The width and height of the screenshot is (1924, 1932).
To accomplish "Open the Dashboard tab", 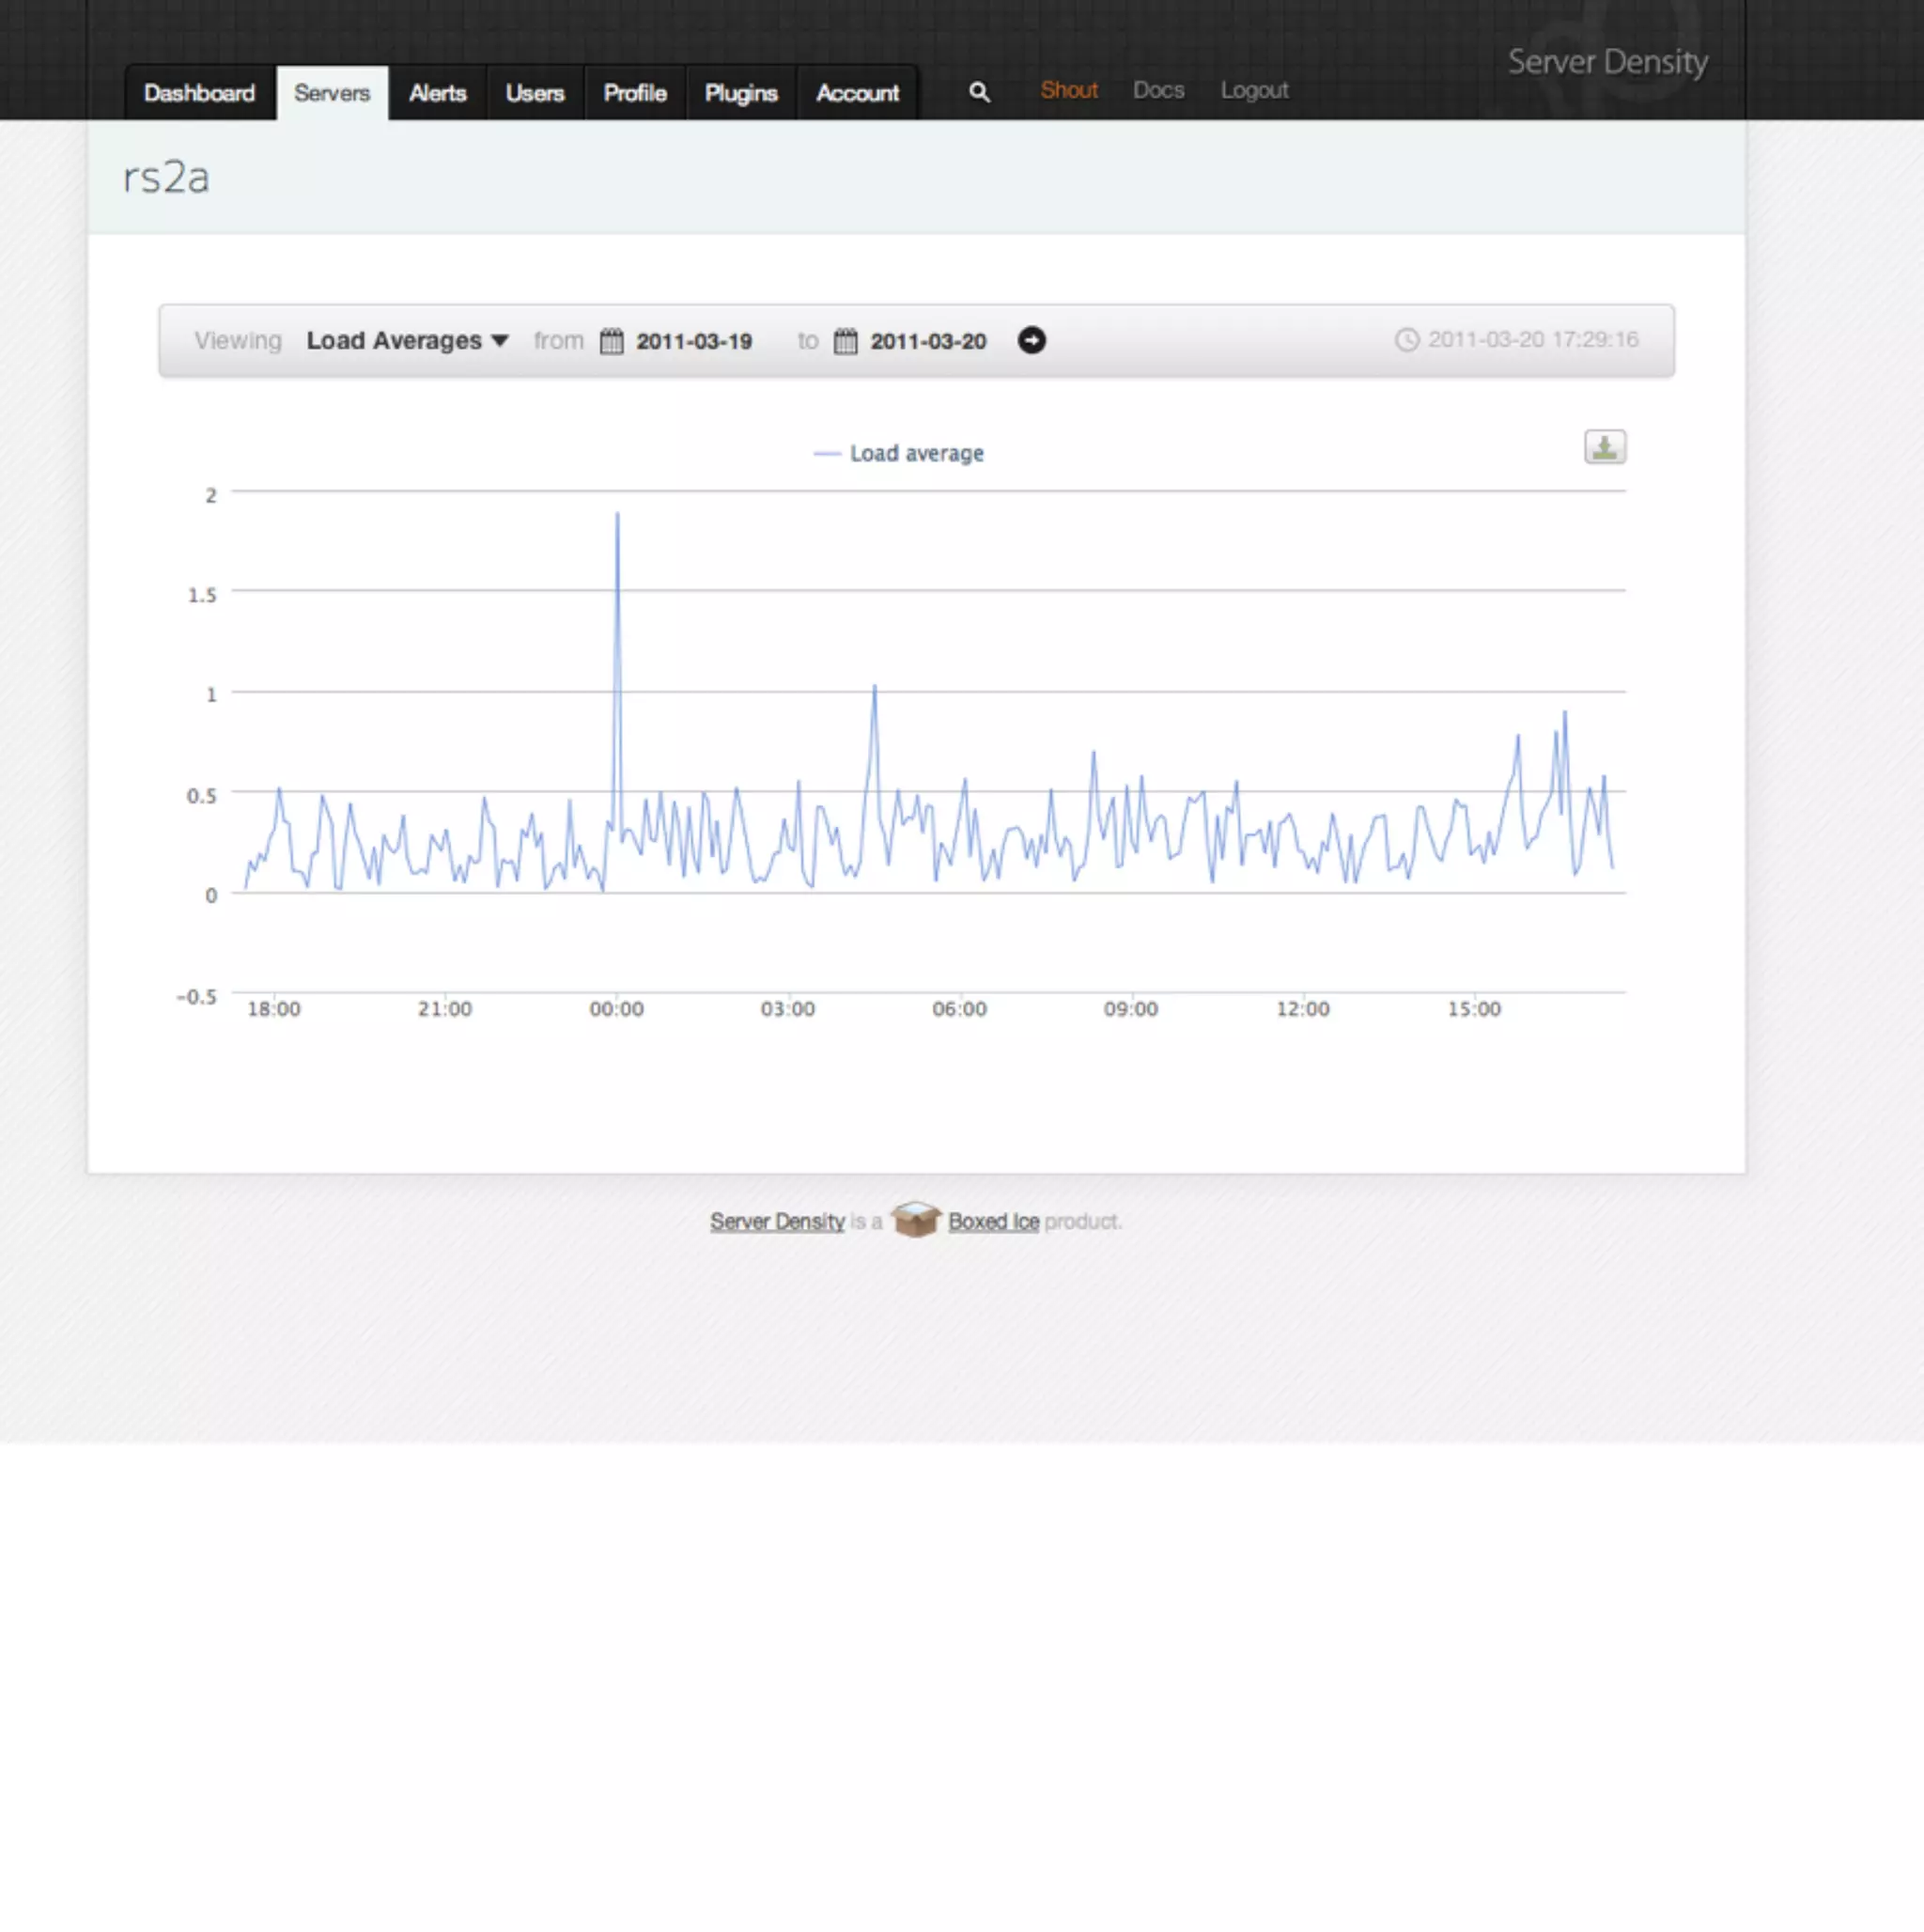I will tap(199, 93).
